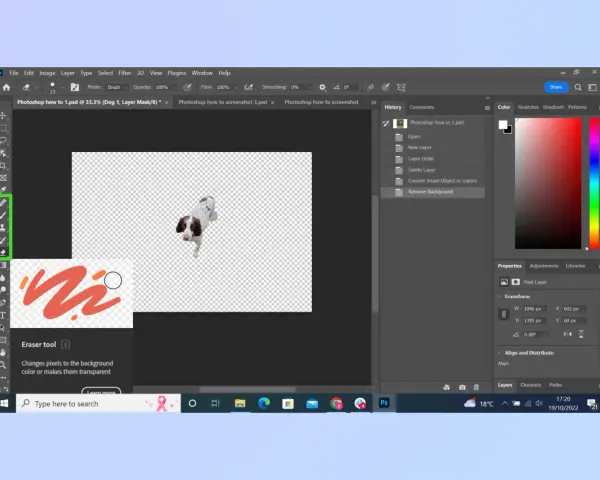Select the Spot Healing Brush tool
Screen dimensions: 600x480
point(3,202)
